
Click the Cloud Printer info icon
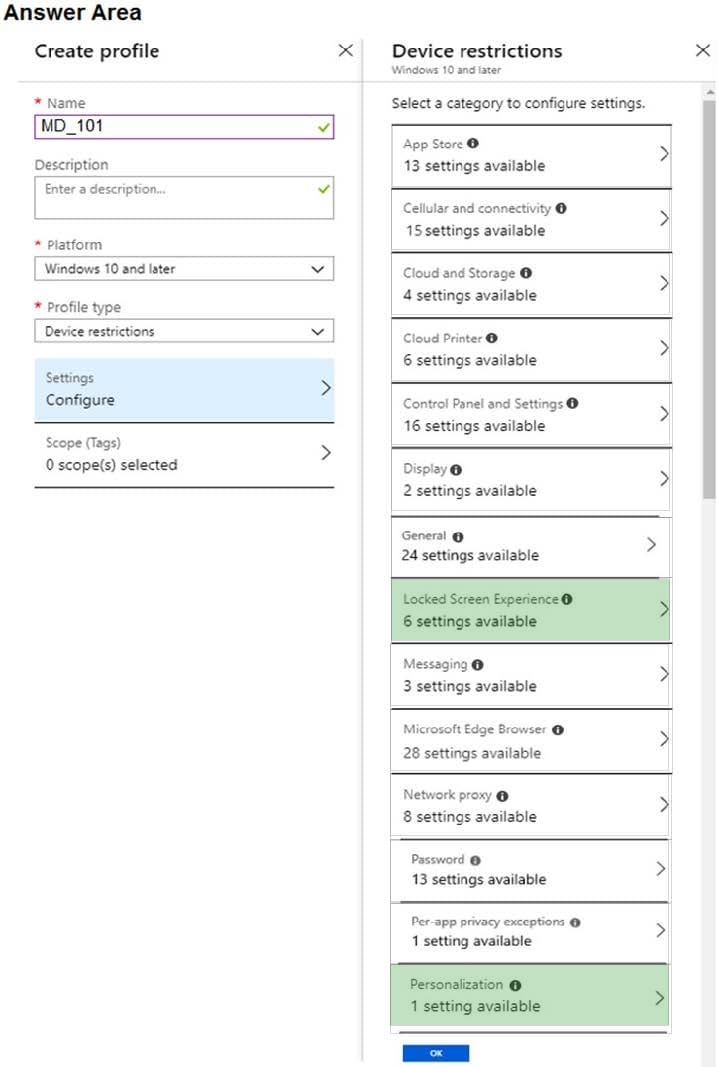(492, 338)
